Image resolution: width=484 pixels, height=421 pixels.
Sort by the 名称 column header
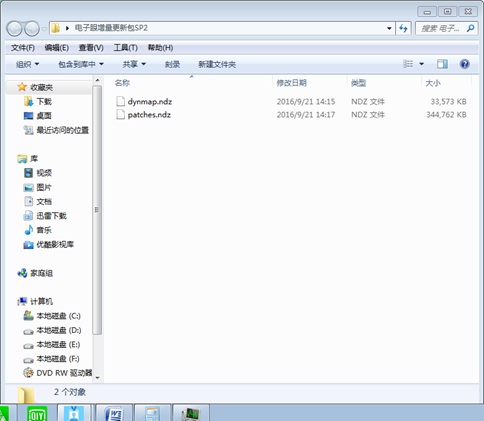tap(122, 83)
